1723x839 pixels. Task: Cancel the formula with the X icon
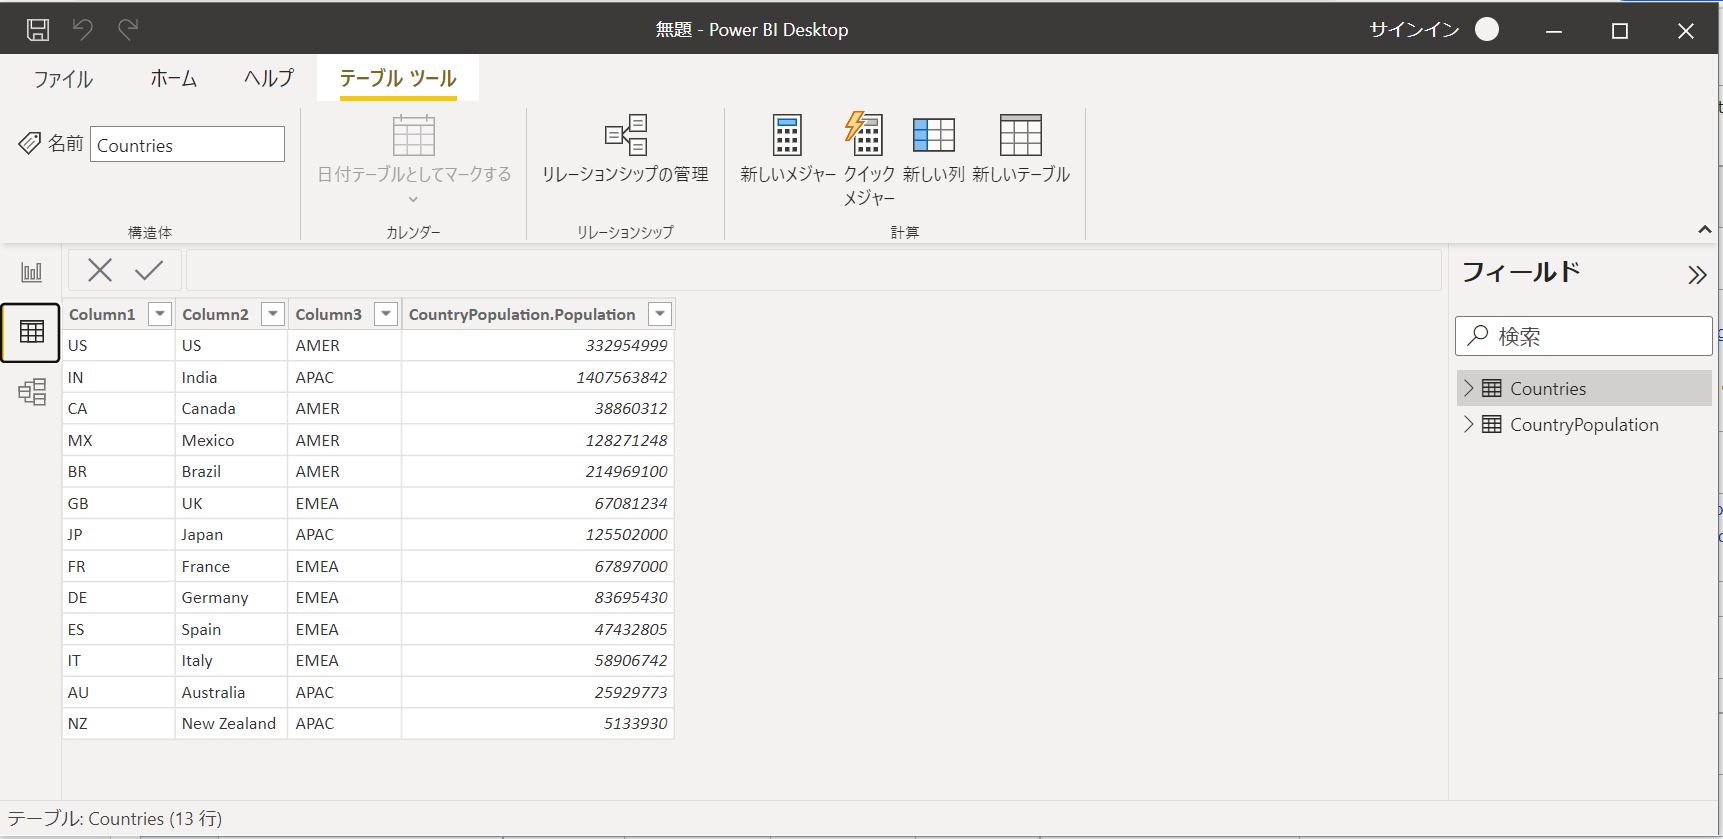(x=100, y=270)
